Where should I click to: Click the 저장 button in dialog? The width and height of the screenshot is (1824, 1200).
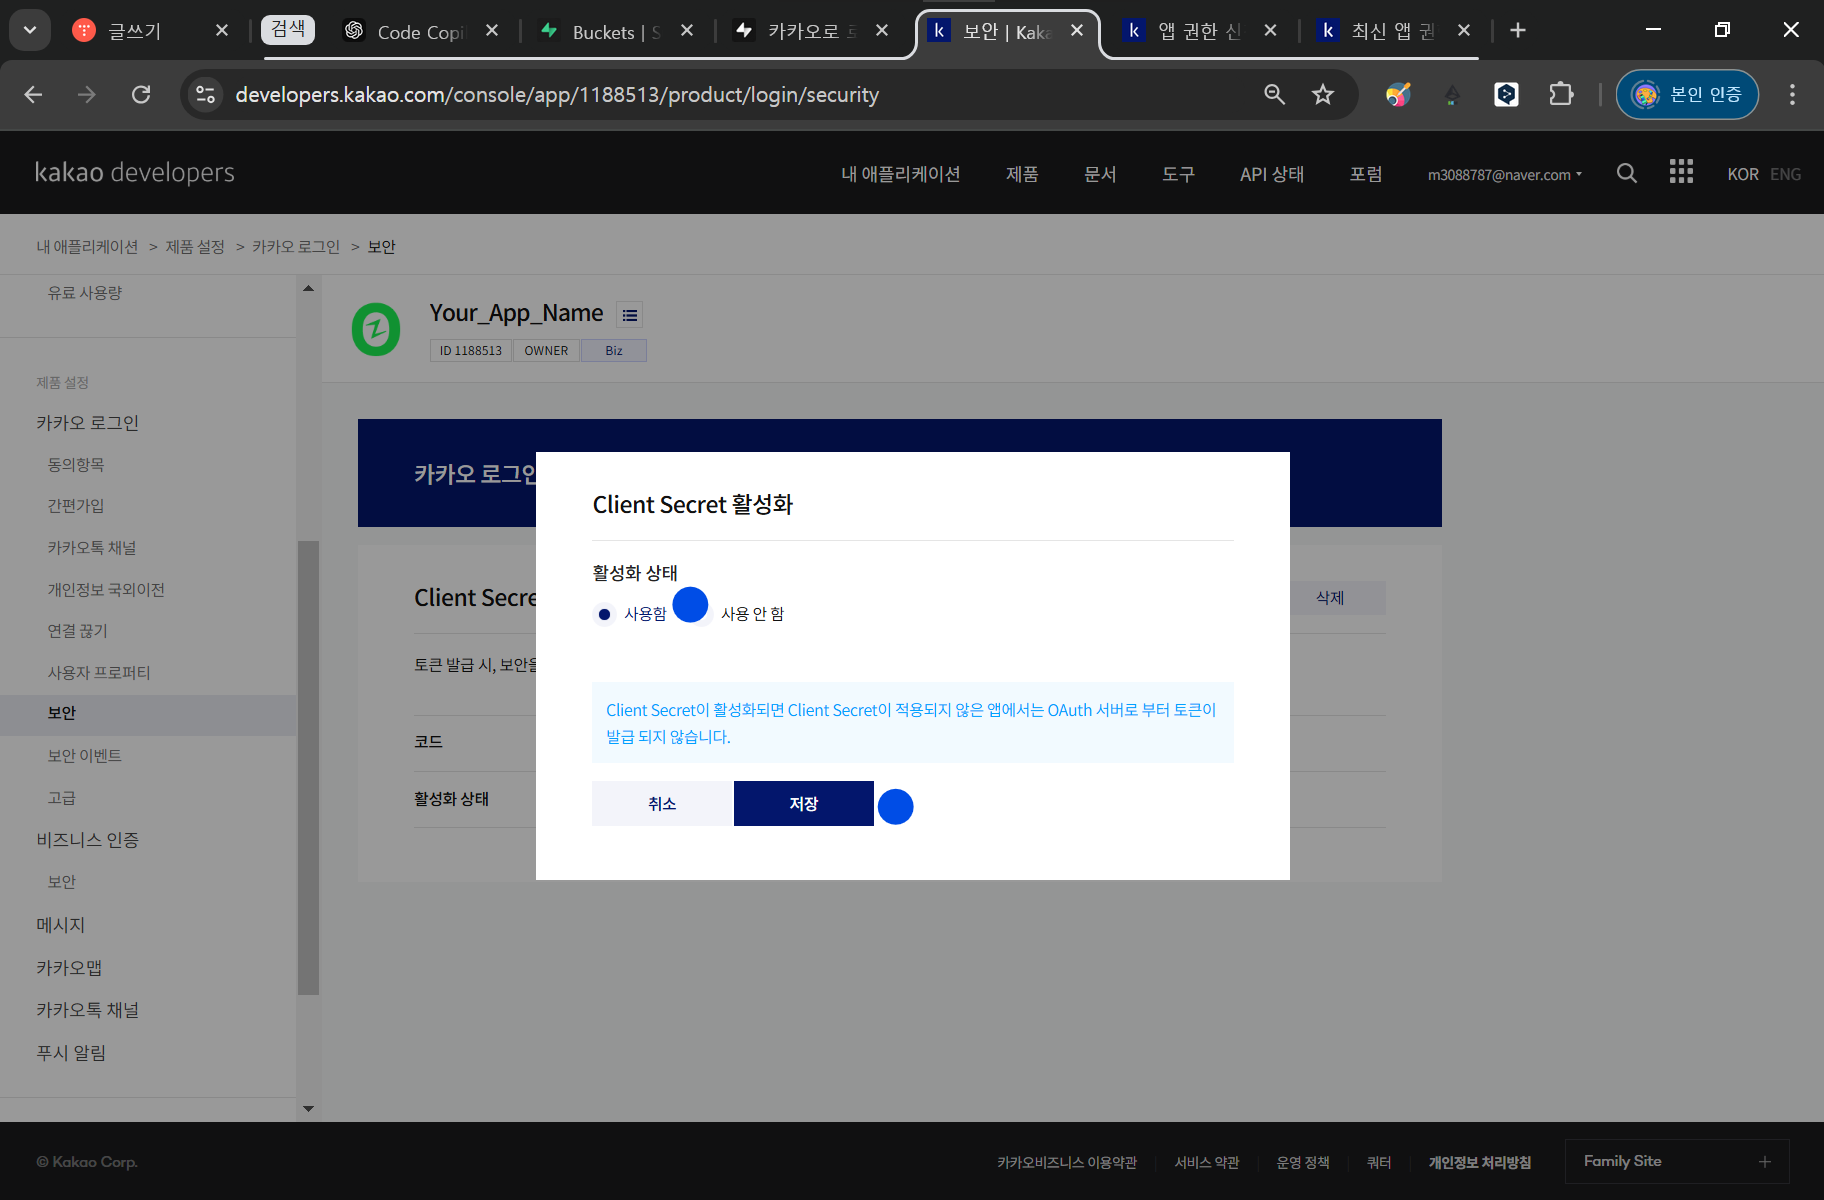804,804
